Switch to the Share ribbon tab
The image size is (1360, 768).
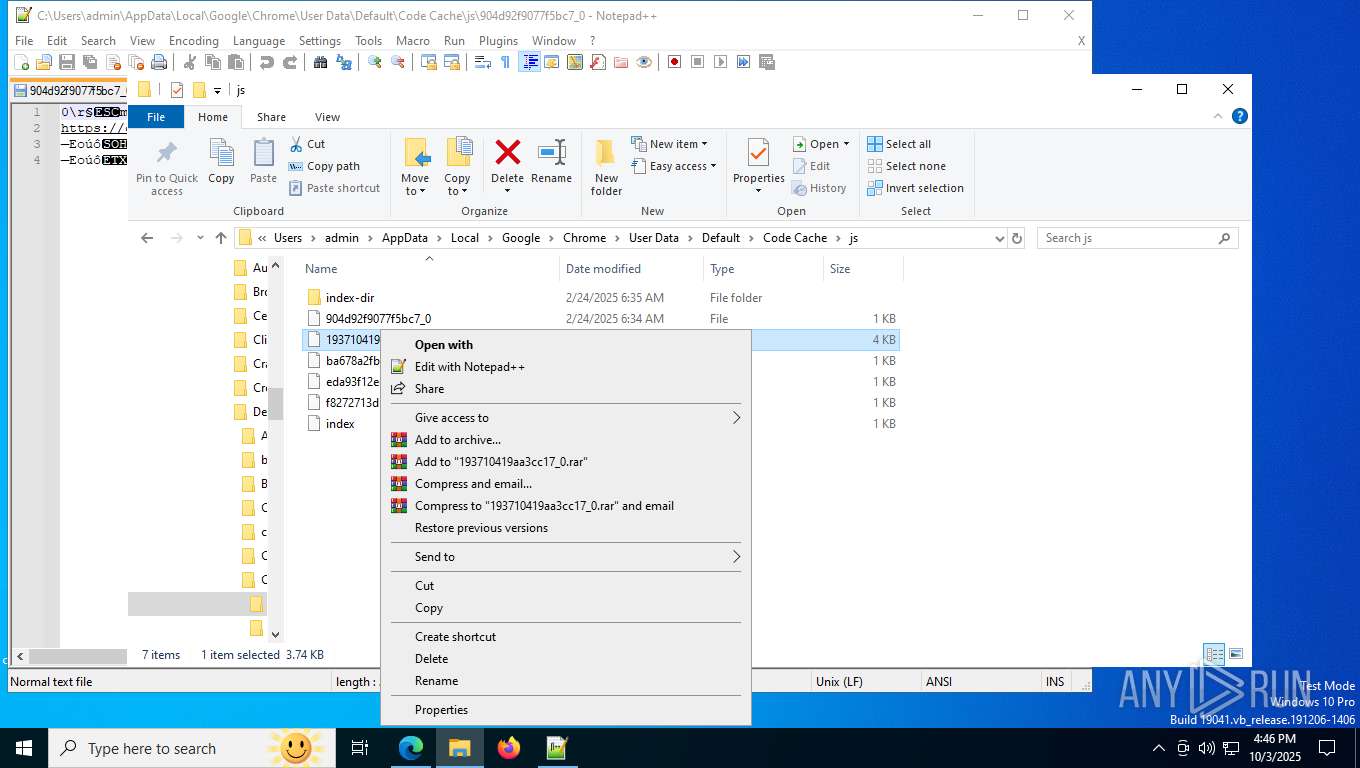click(x=271, y=117)
